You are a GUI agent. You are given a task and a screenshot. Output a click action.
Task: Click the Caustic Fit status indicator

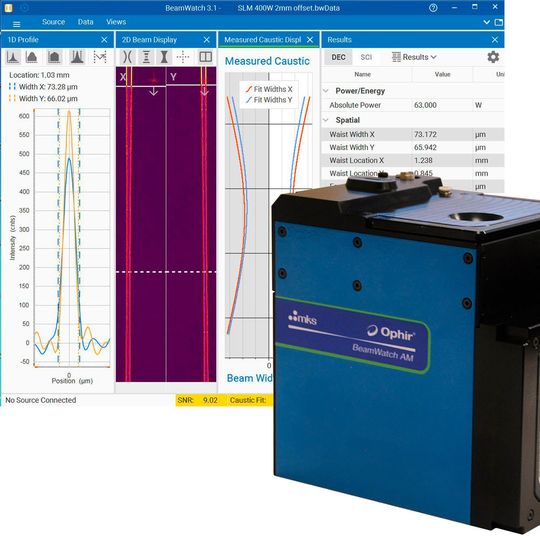click(249, 400)
